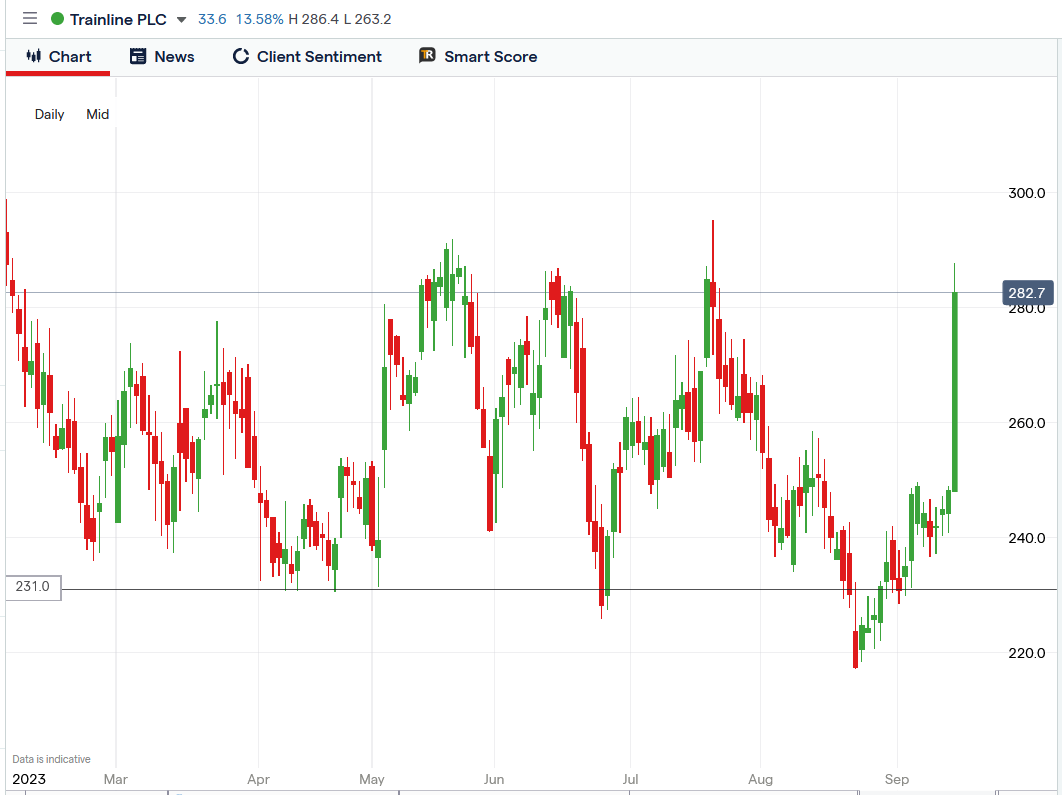
Task: Click the 300.0 price axis label
Action: point(1027,193)
